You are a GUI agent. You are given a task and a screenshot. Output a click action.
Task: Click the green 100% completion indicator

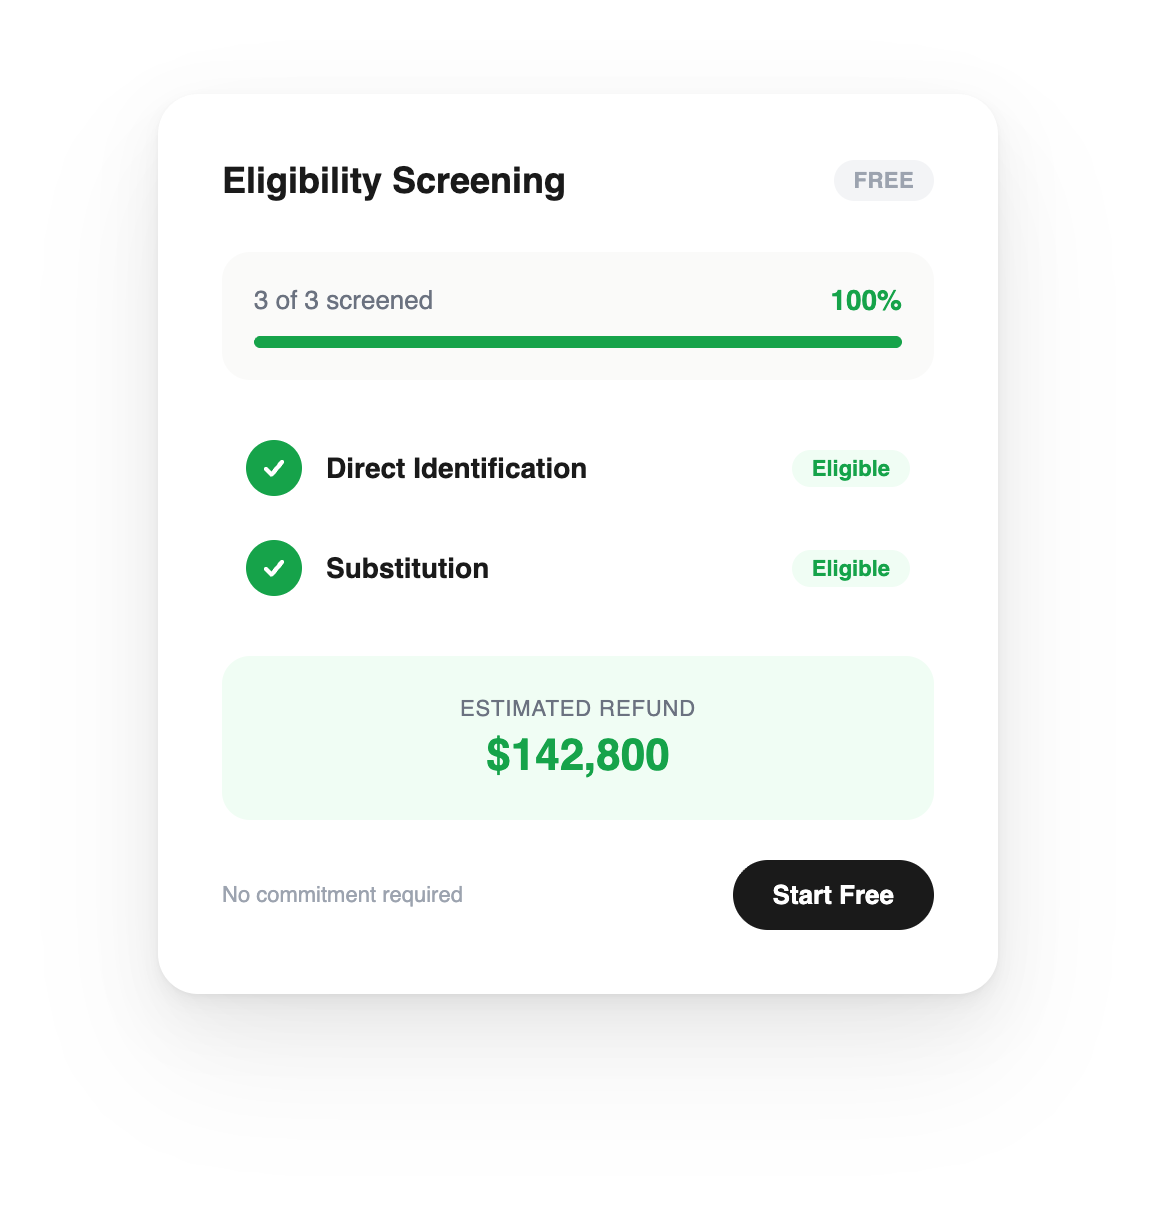pyautogui.click(x=866, y=301)
